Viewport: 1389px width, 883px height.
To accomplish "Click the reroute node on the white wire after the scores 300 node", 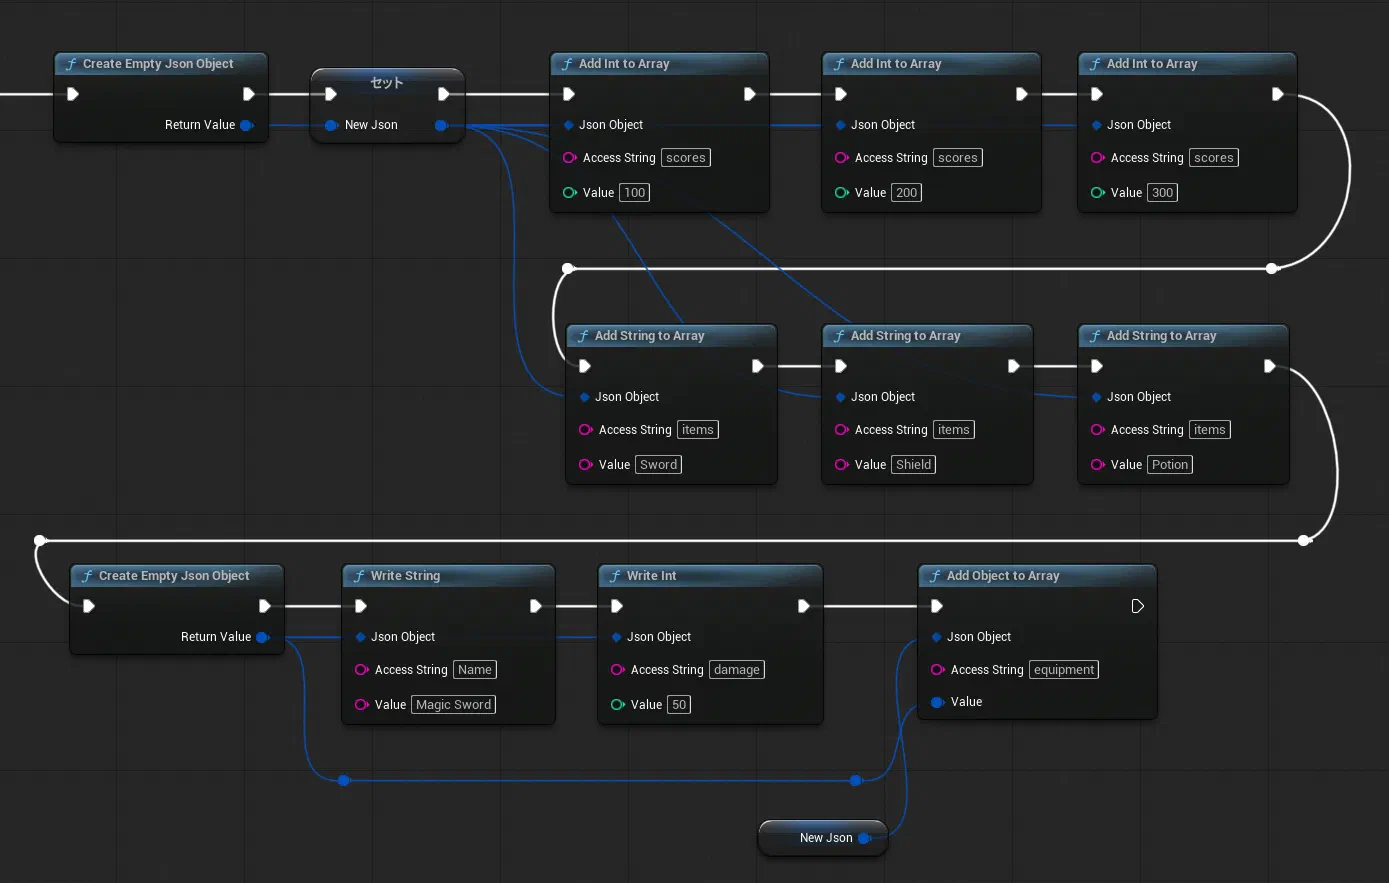I will 1272,268.
